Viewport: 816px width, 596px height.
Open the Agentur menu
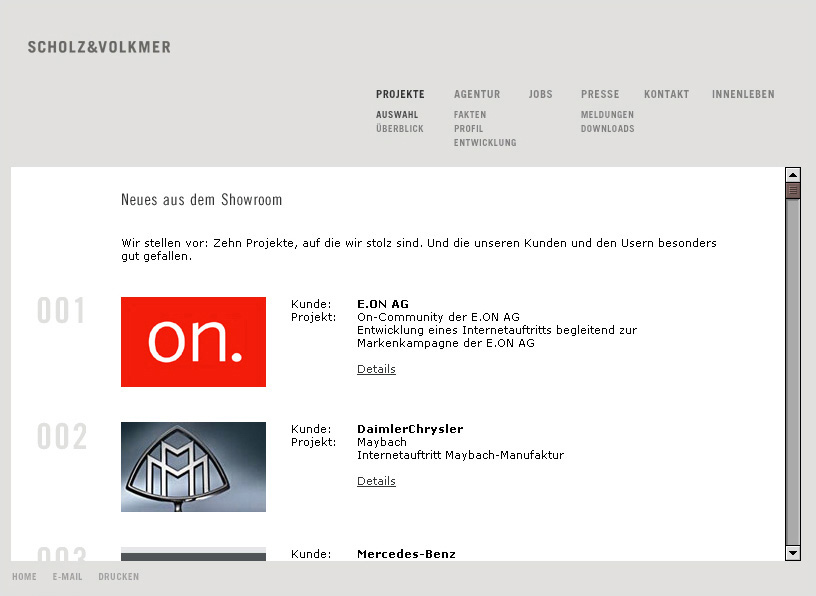coord(477,94)
